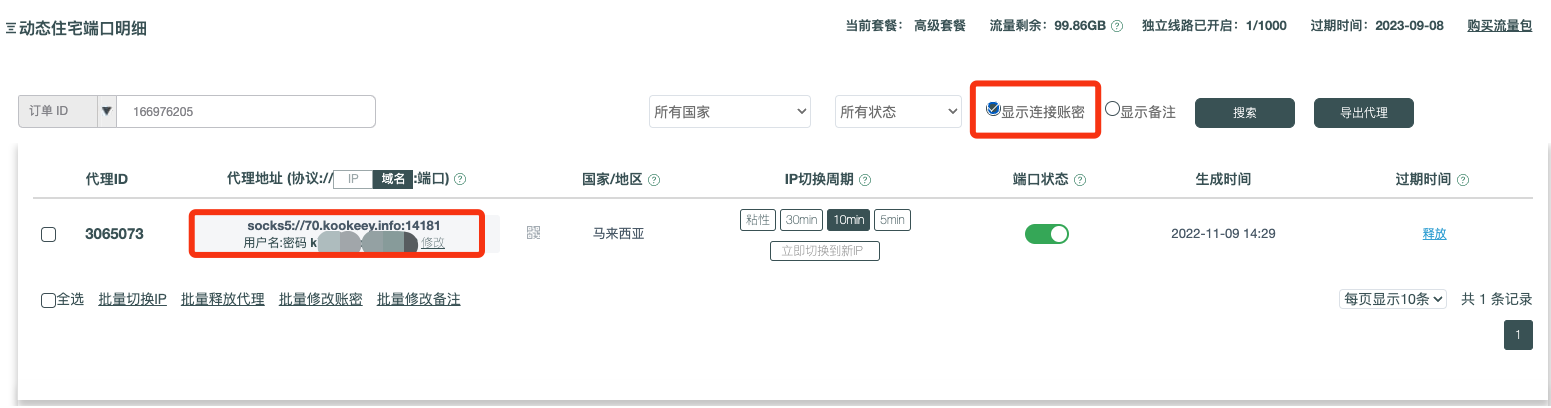The image size is (1551, 408).
Task: Tick the 全选 checkbox
Action: pos(48,300)
